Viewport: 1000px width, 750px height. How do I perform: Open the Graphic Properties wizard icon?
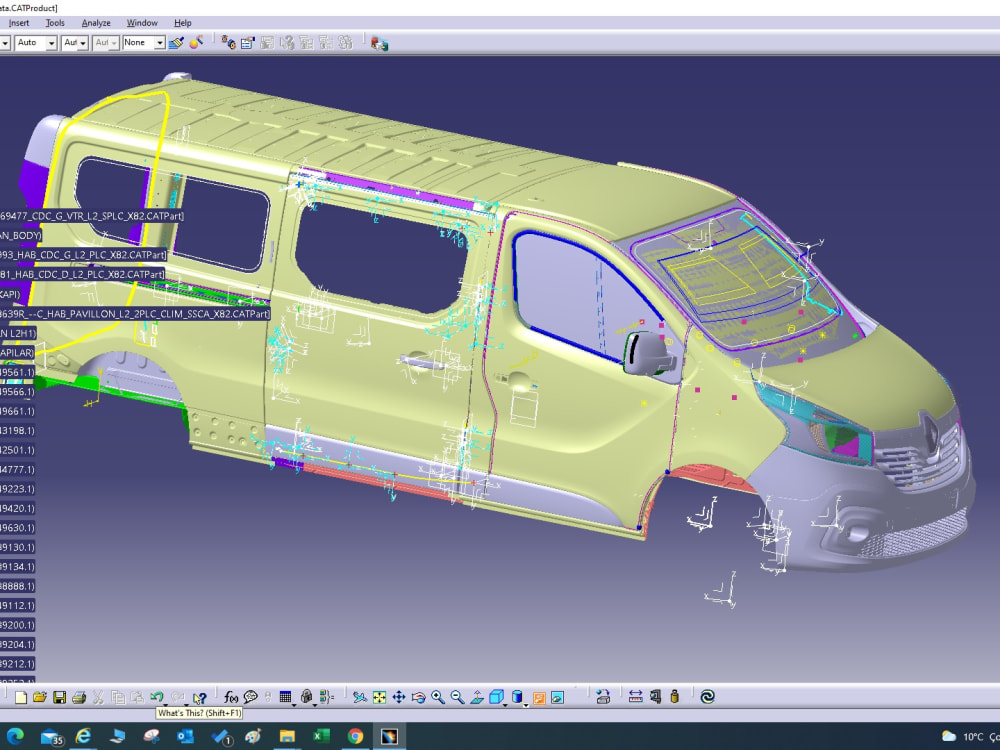click(x=196, y=43)
